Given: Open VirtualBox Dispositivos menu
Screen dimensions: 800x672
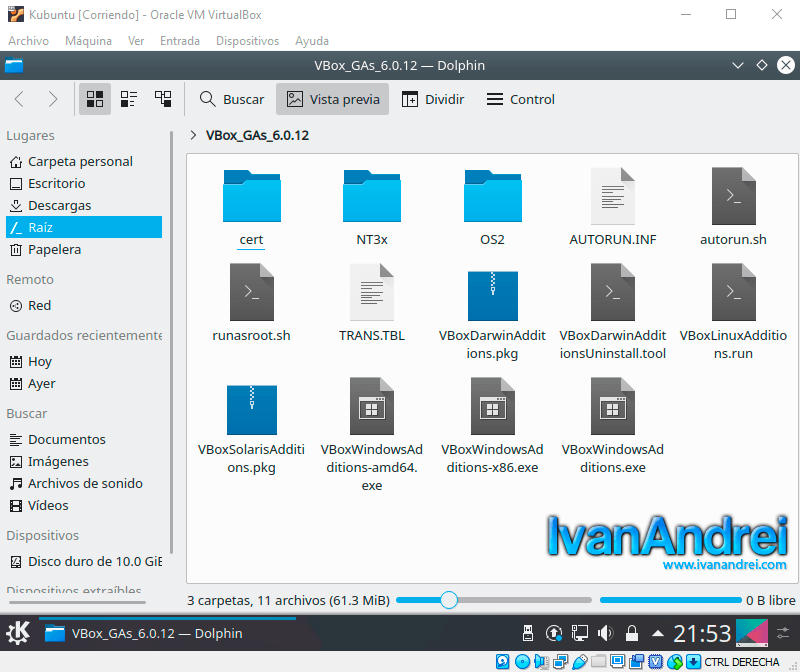Looking at the screenshot, I should click(247, 41).
